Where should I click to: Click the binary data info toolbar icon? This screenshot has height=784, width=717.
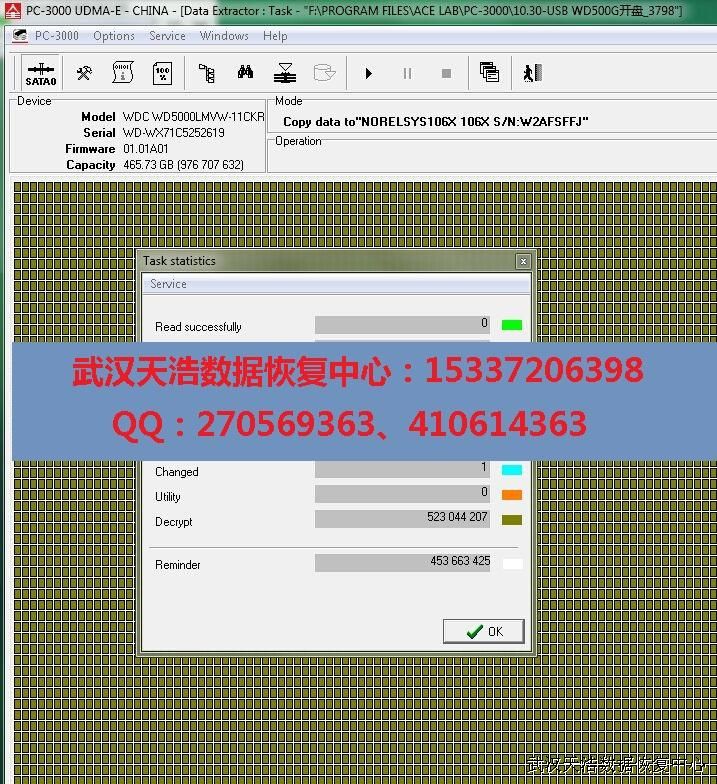click(x=123, y=73)
